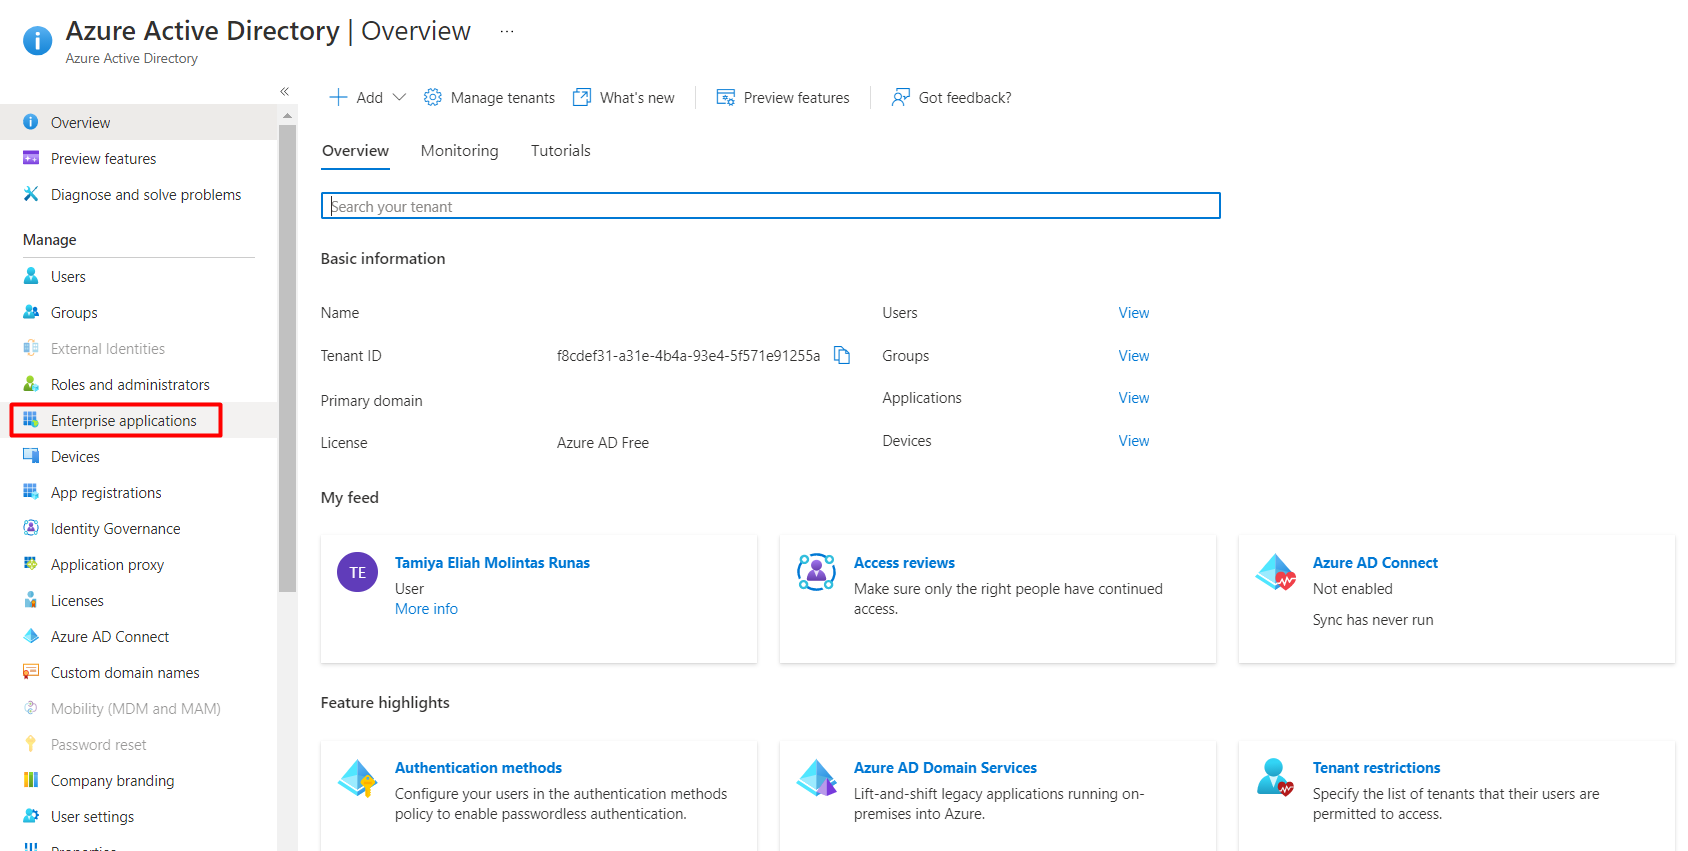View Devices link in basic information
The height and width of the screenshot is (851, 1688).
tap(1133, 441)
